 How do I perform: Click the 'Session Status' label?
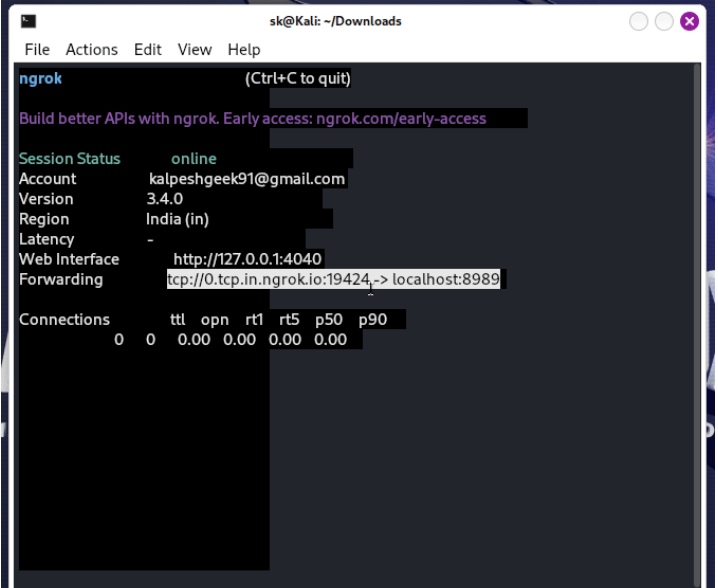click(x=70, y=158)
